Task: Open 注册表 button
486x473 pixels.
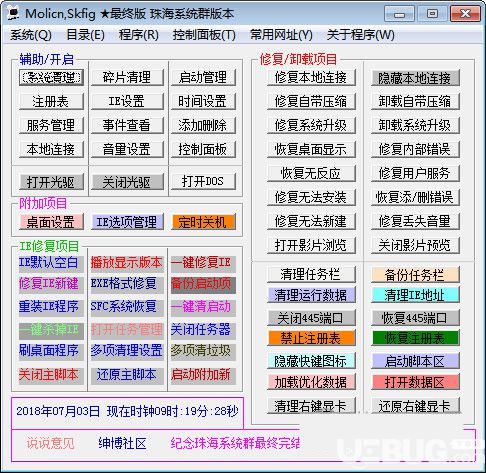Action: point(51,101)
